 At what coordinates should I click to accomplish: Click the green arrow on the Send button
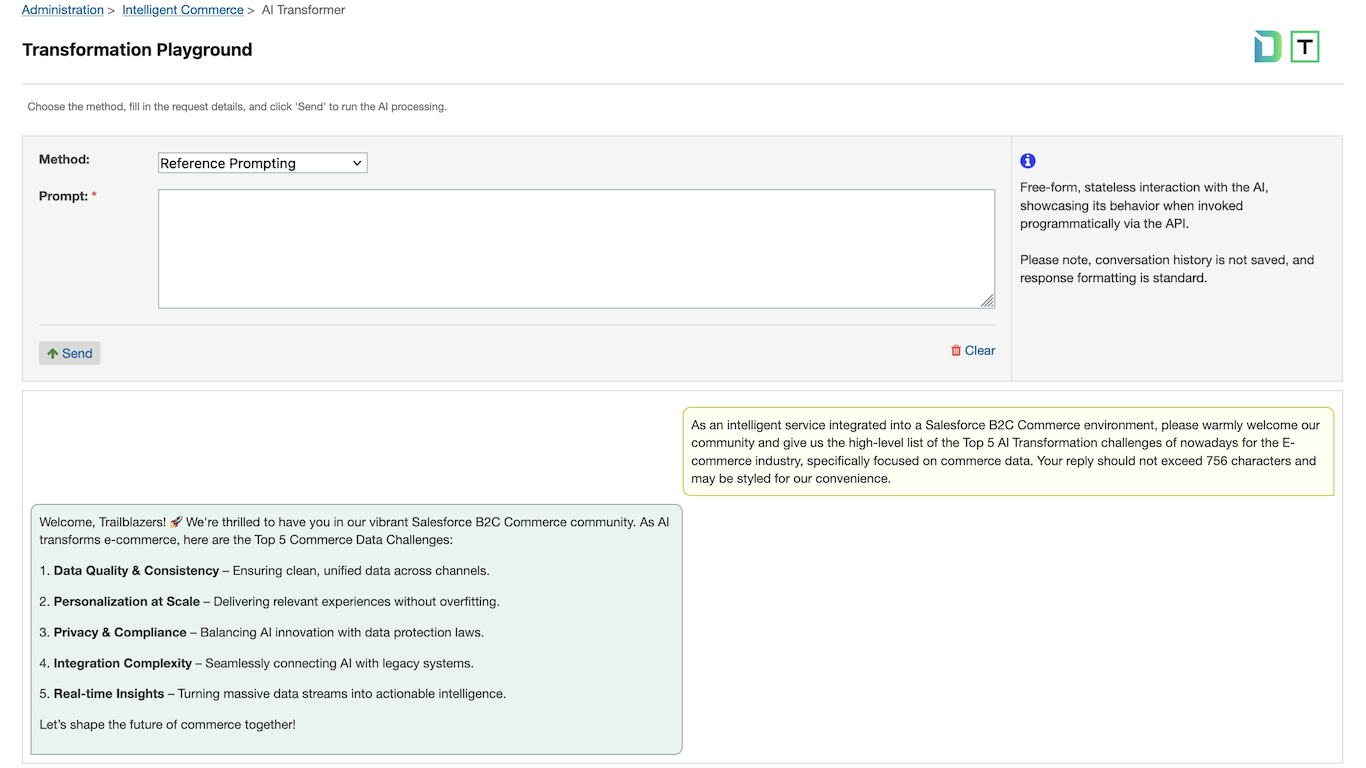[x=53, y=353]
